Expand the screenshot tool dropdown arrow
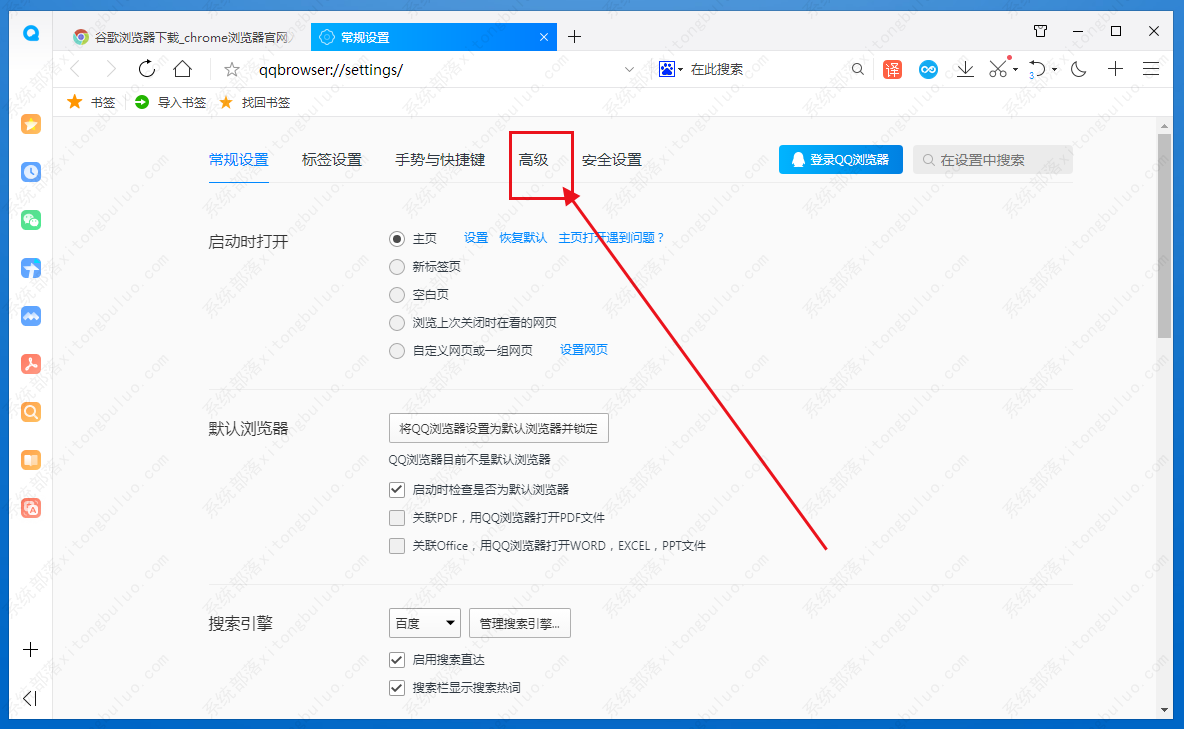1184x729 pixels. pyautogui.click(x=1016, y=70)
